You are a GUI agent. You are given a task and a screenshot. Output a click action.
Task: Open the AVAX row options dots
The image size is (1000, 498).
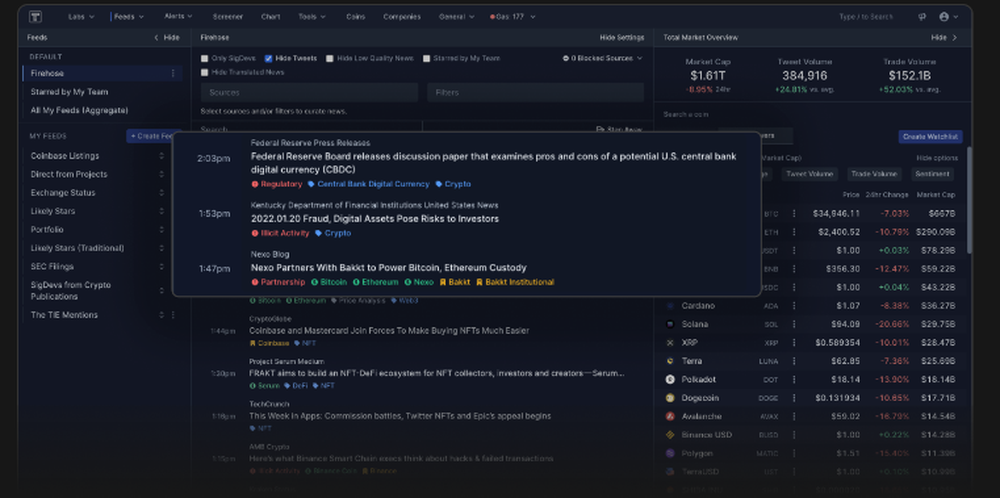[794, 416]
